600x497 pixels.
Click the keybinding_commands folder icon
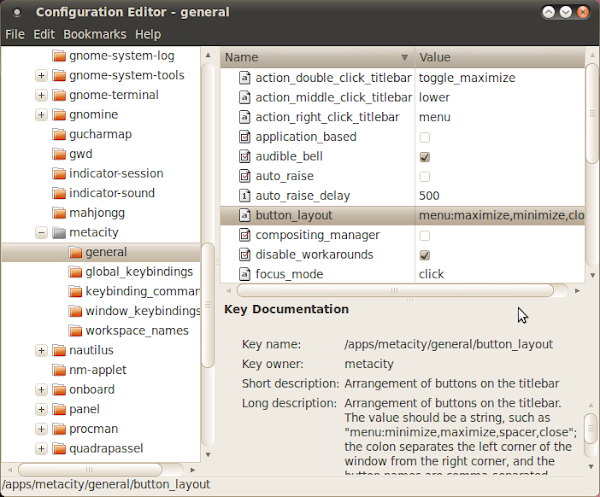point(75,292)
